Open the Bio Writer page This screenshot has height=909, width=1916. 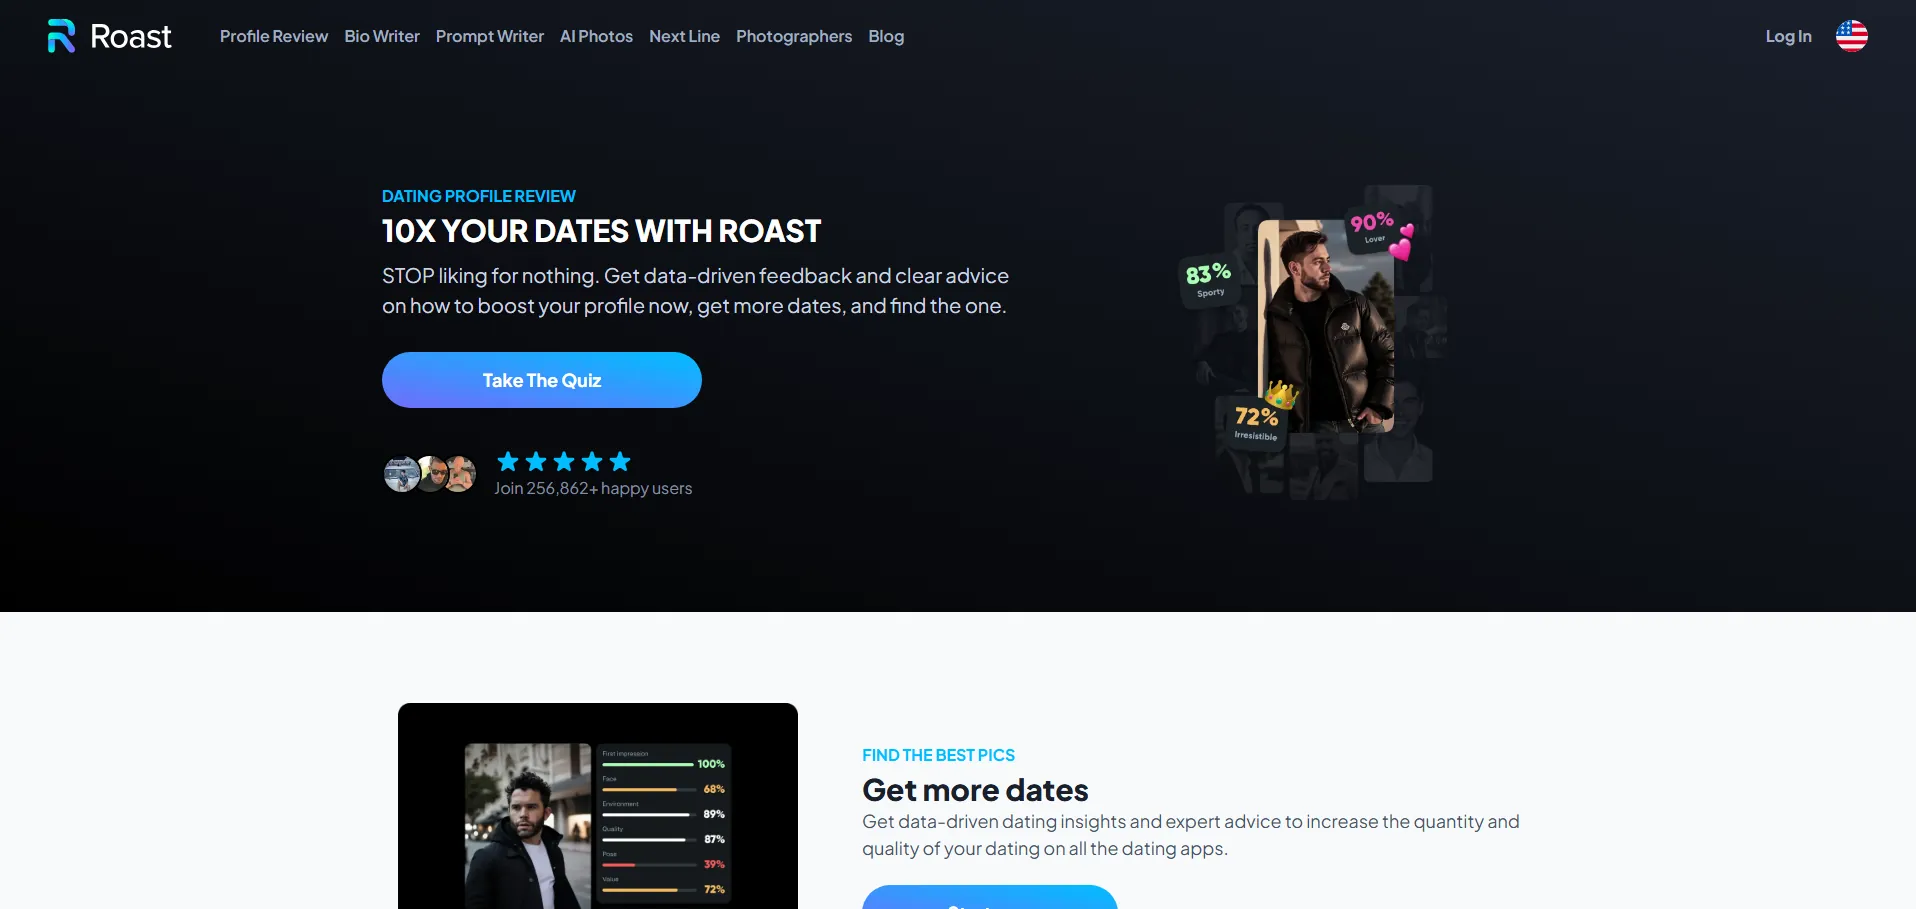(382, 36)
